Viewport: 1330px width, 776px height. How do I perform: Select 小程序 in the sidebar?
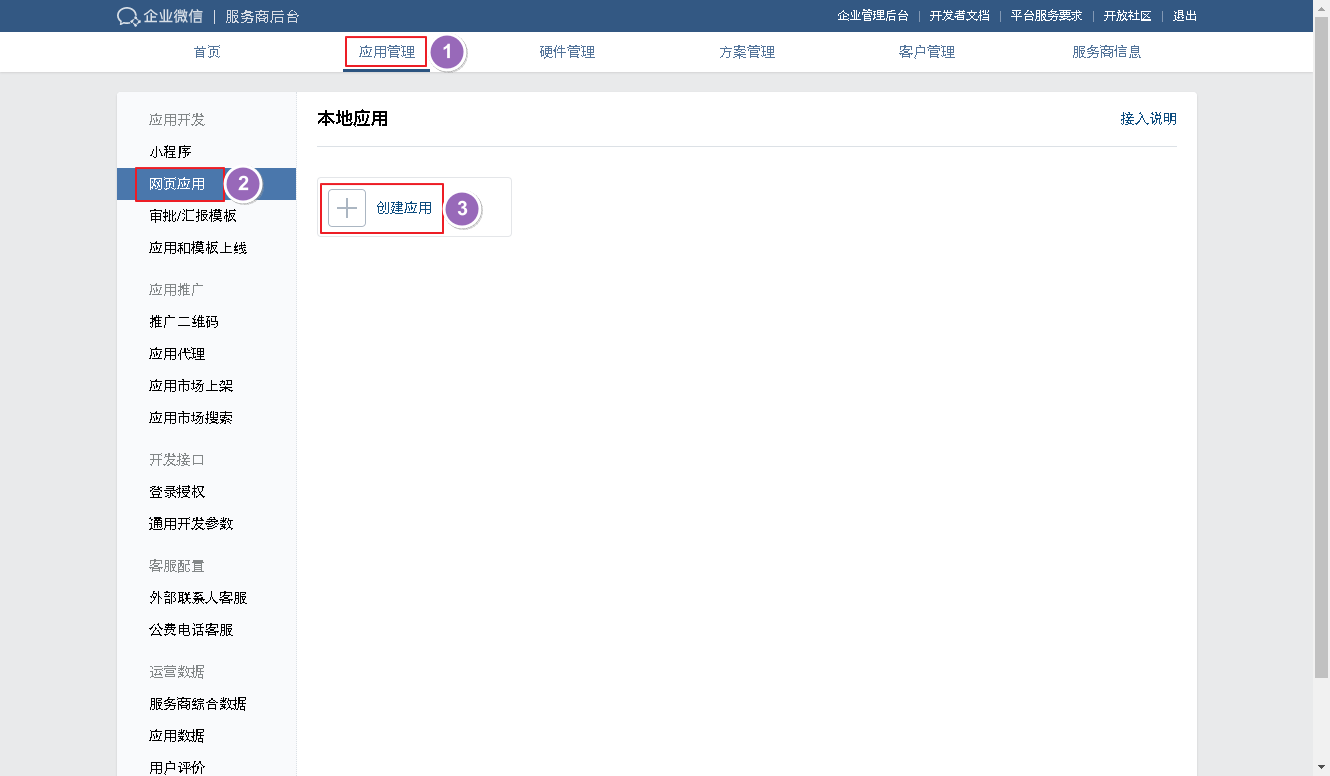[170, 152]
